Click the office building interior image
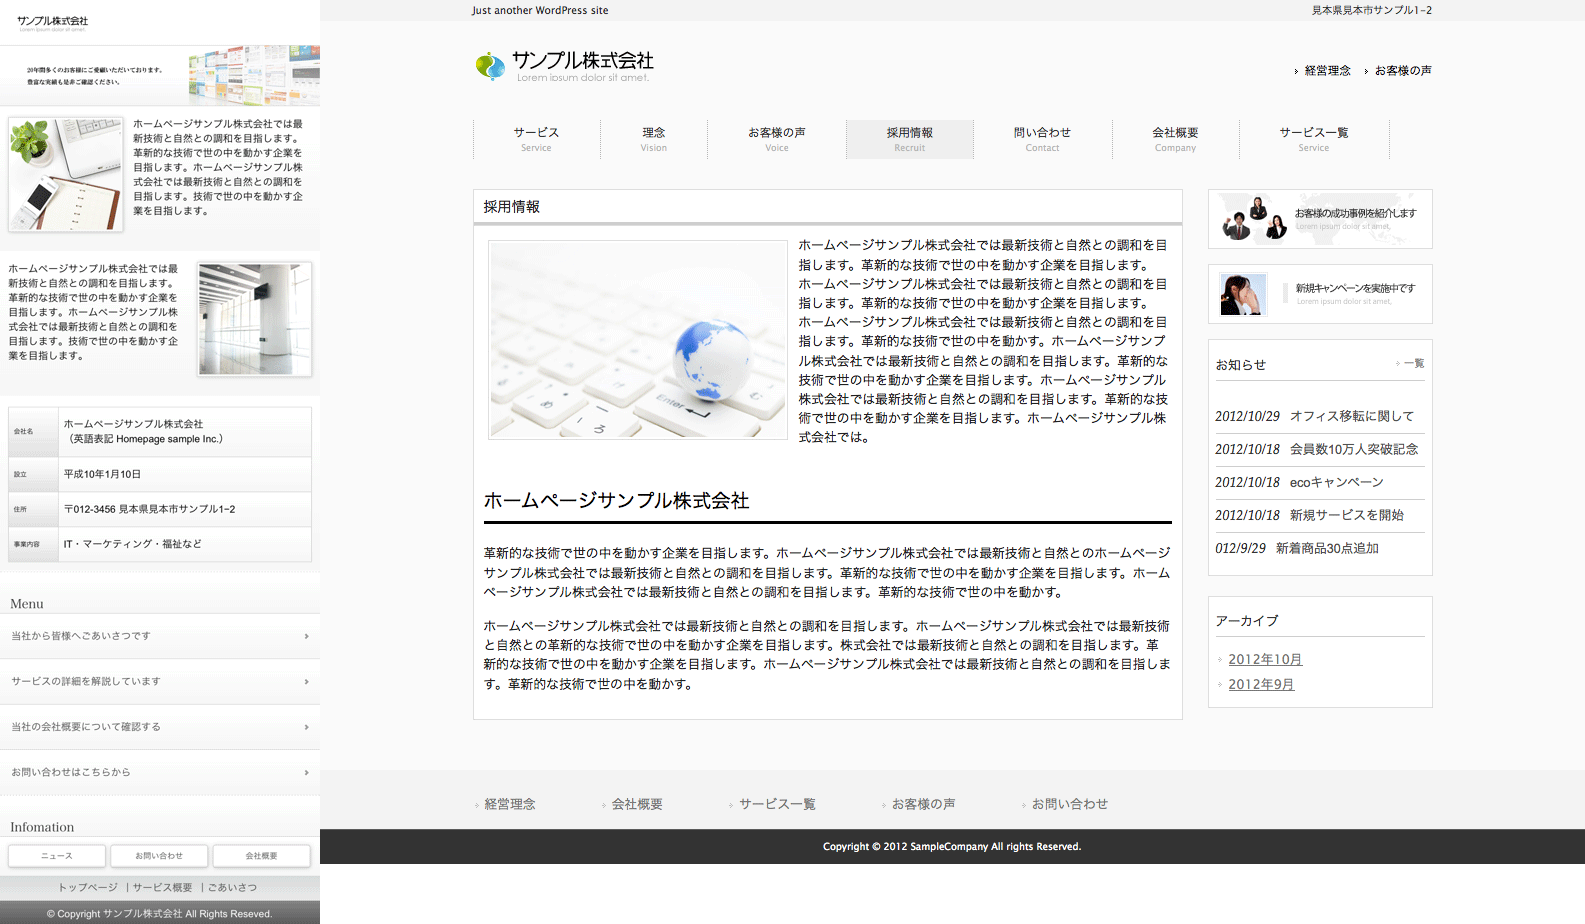 click(254, 319)
